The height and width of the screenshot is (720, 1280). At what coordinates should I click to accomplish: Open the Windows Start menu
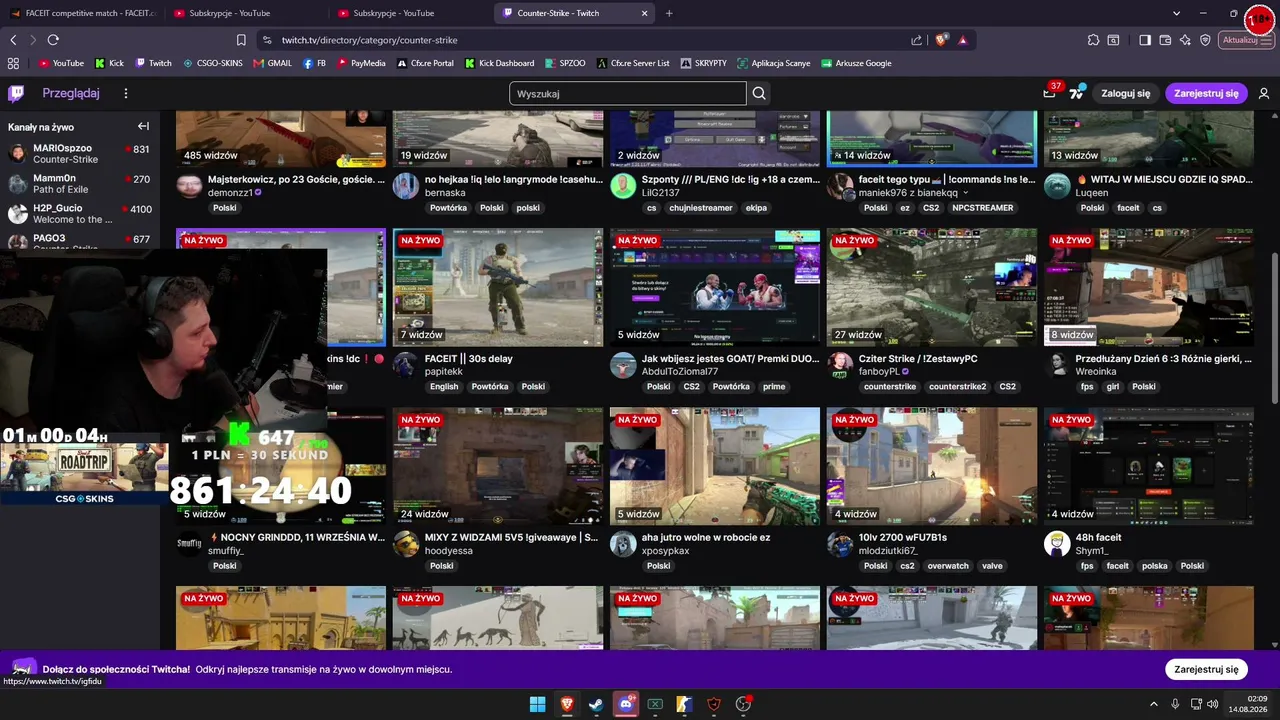tap(537, 704)
